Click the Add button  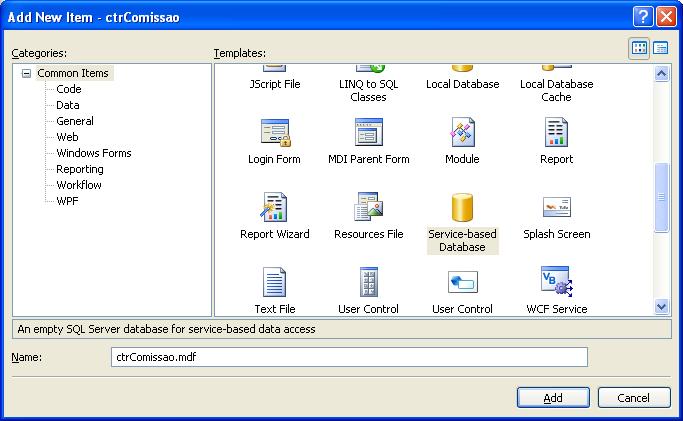(x=553, y=397)
